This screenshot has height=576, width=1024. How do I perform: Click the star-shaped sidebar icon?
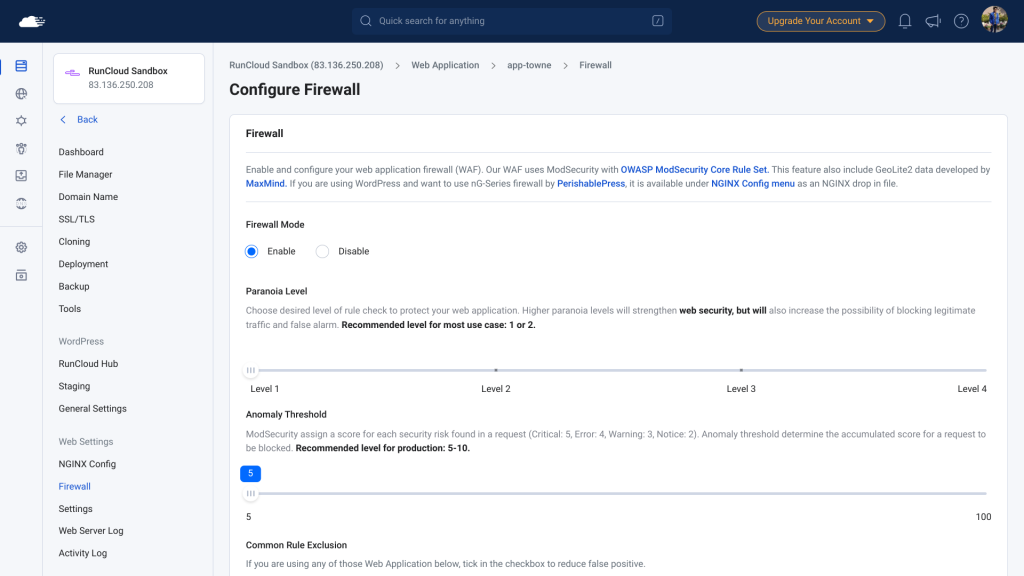(x=22, y=121)
